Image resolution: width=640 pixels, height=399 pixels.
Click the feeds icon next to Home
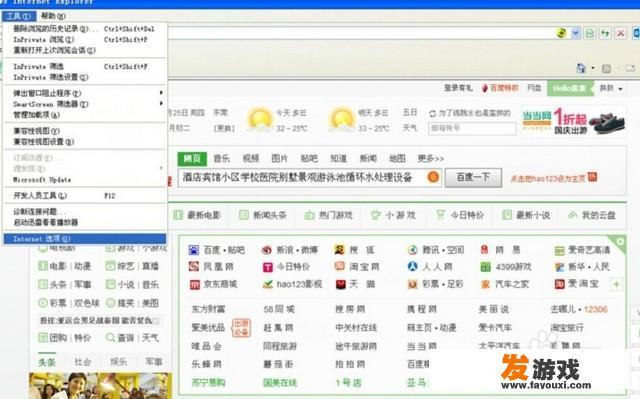point(606,69)
